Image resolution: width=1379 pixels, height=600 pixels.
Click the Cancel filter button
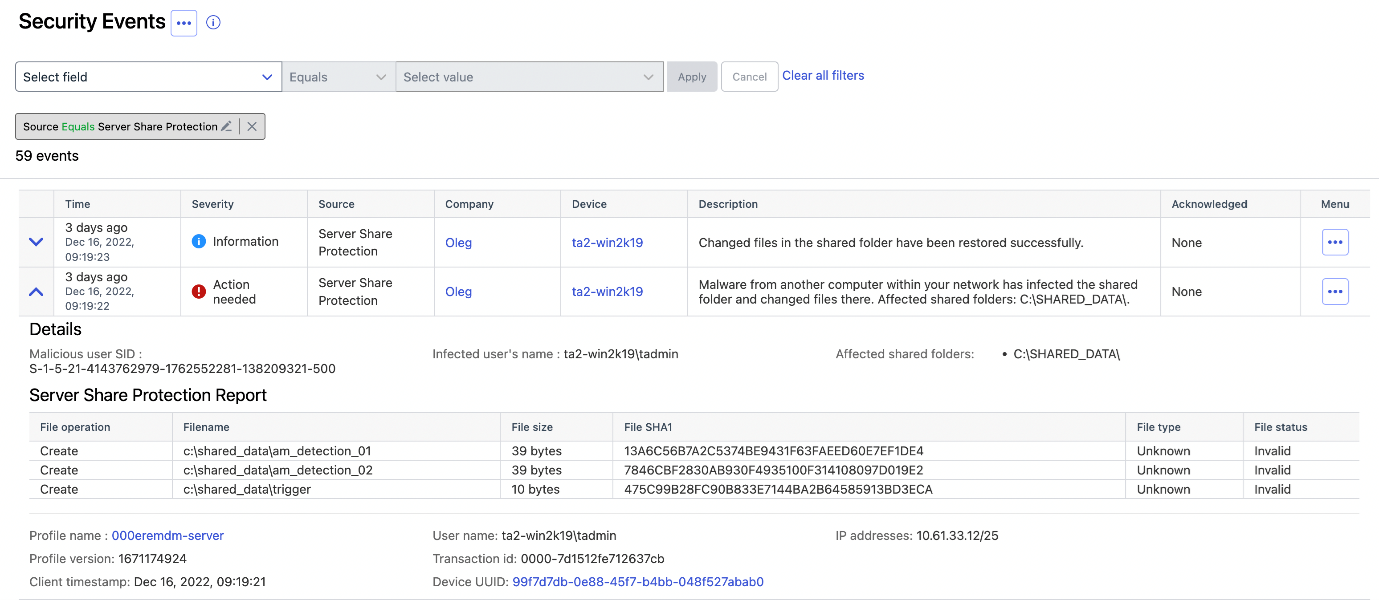point(750,77)
